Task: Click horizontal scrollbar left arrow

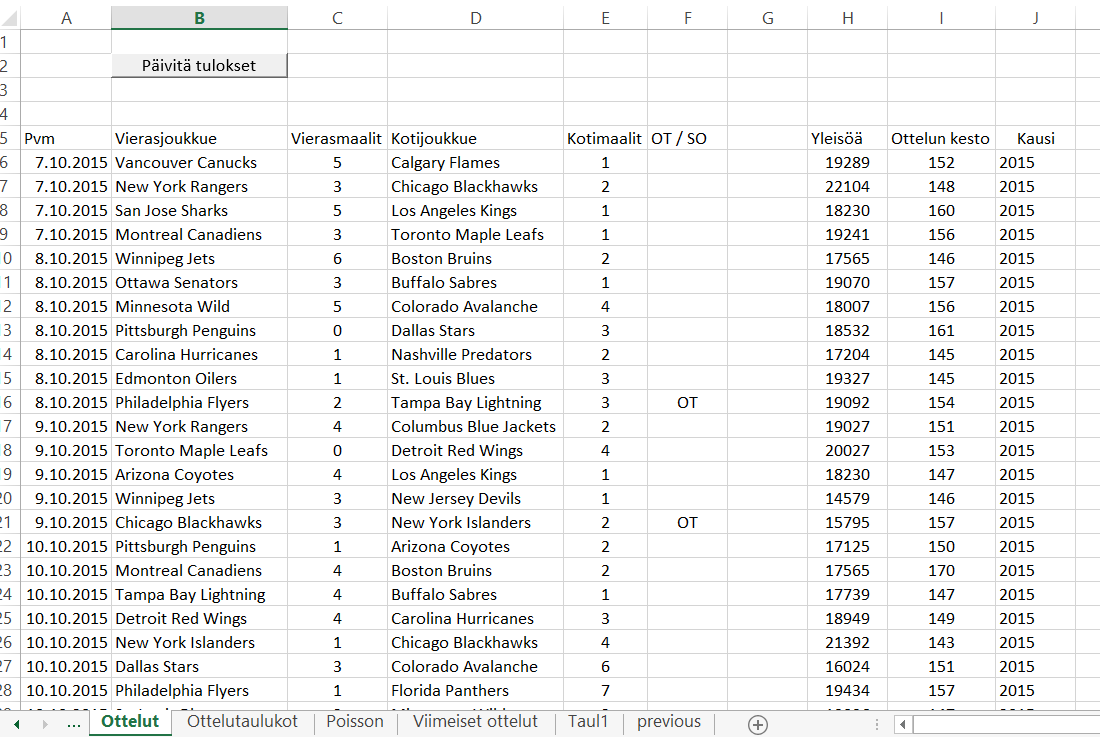Action: coord(902,724)
